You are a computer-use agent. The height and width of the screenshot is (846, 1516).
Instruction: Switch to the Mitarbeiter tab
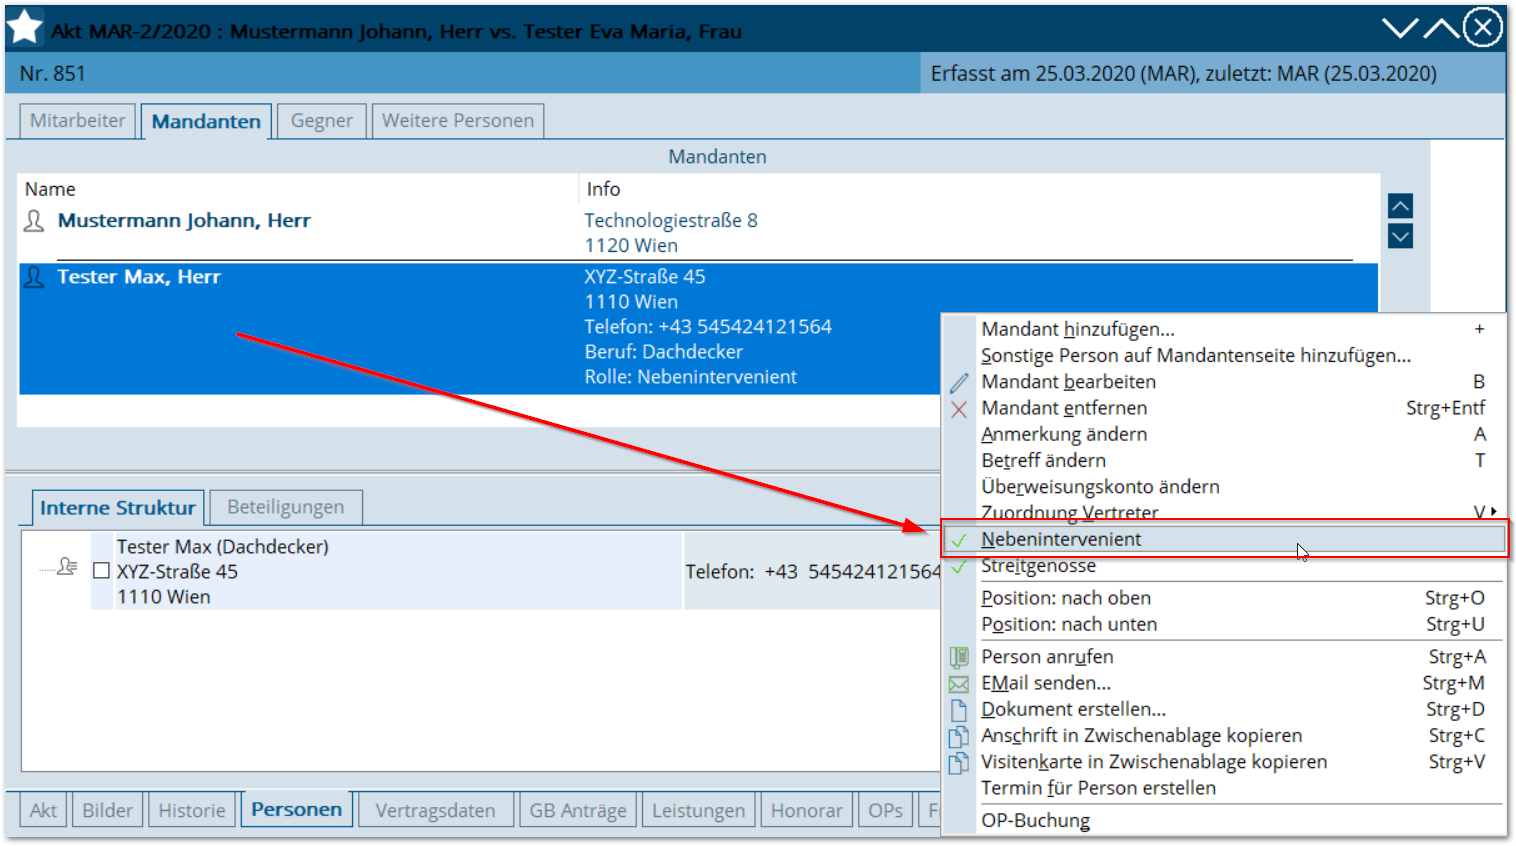coord(77,121)
